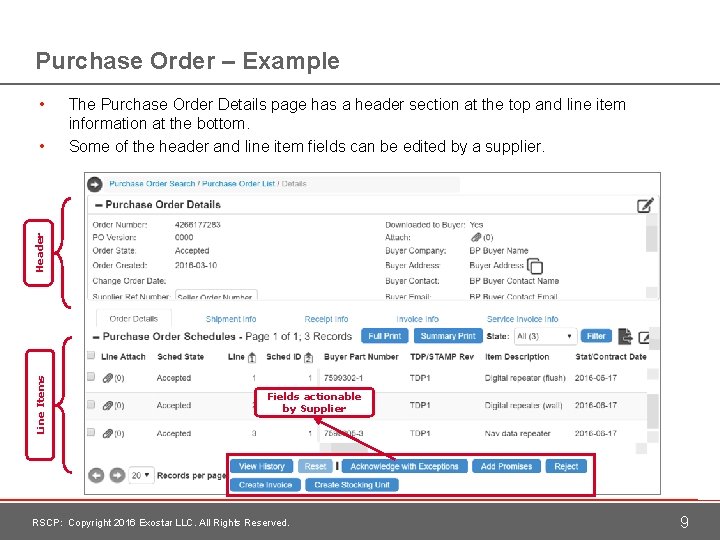Screen dimensions: 720x540
Task: Collapse the Purchase Order Details section
Action: click(x=98, y=205)
